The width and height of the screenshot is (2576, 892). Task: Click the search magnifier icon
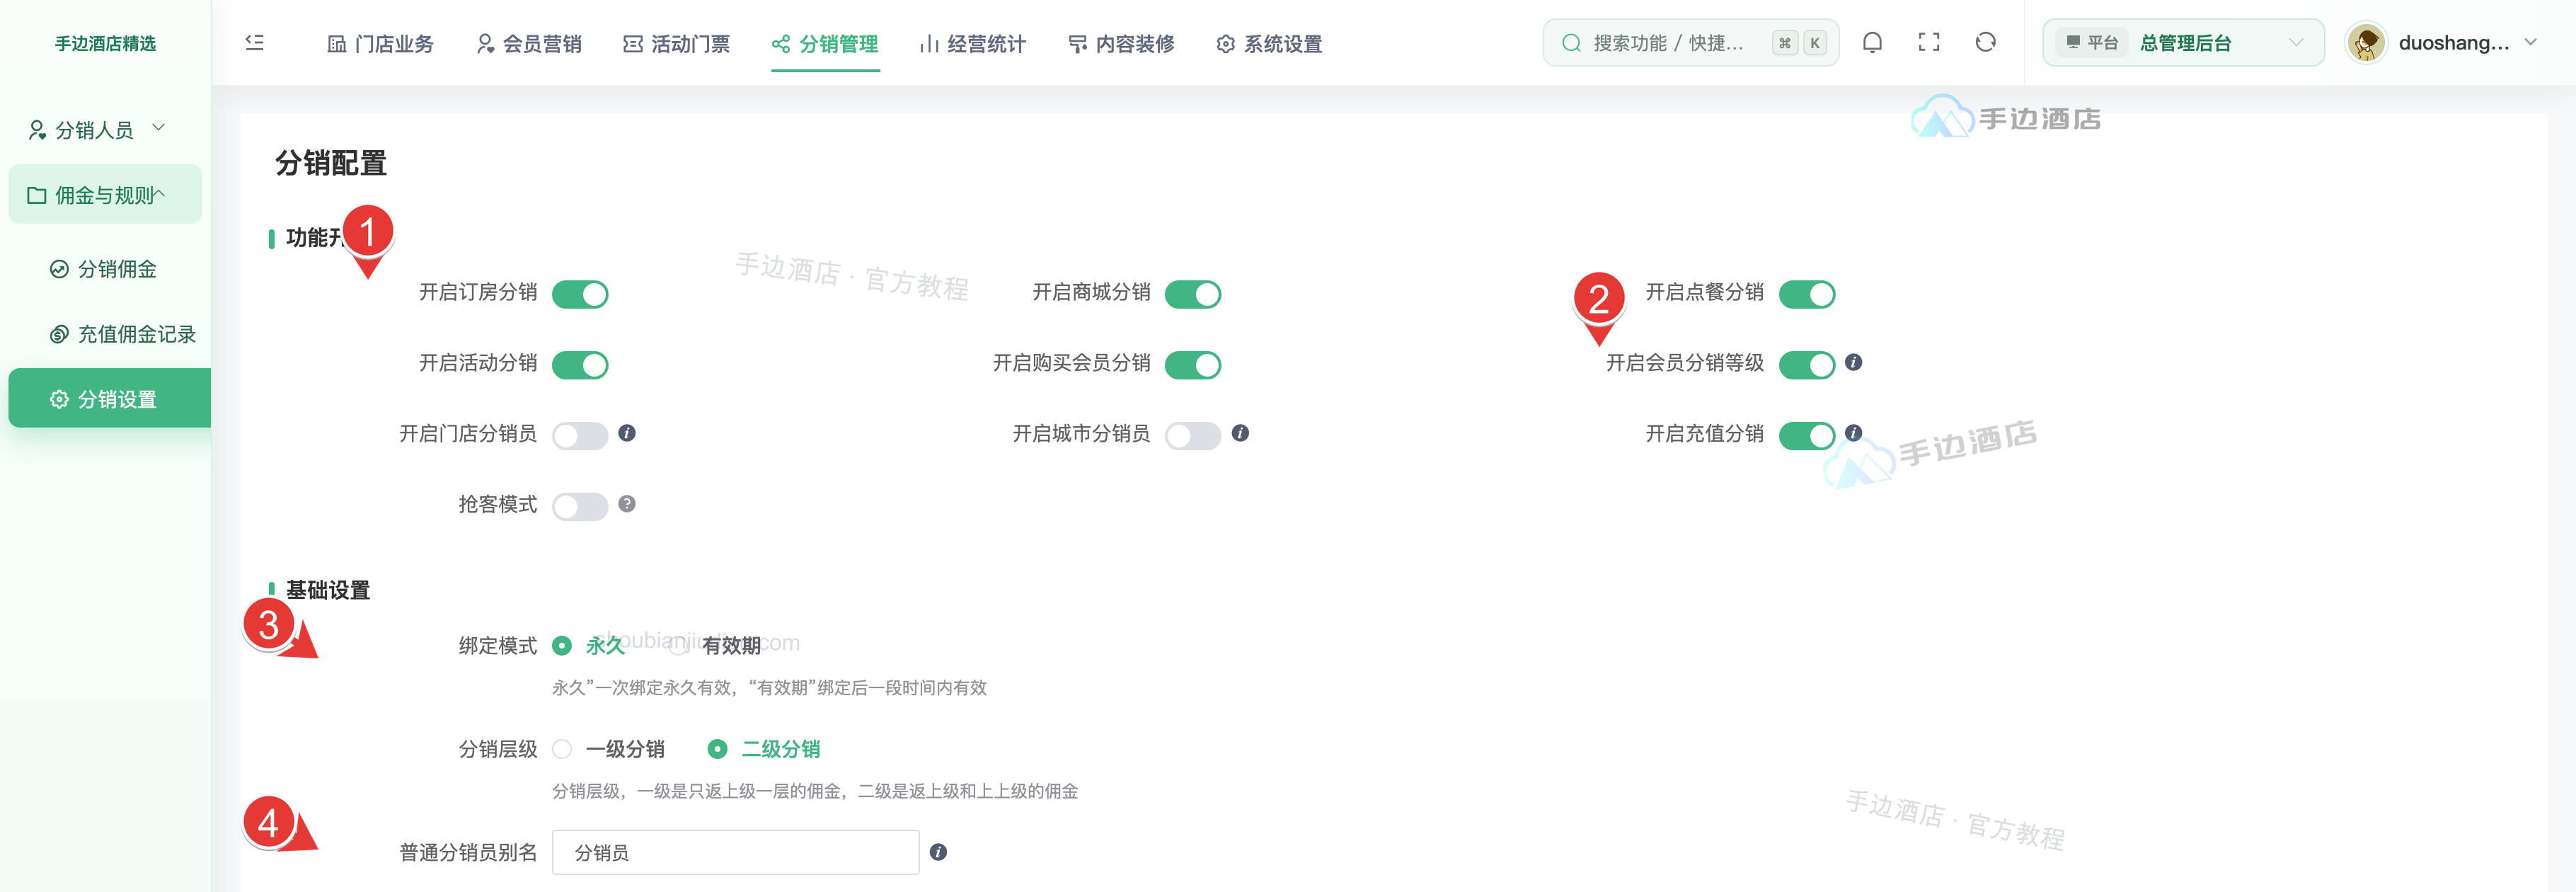click(x=1571, y=43)
